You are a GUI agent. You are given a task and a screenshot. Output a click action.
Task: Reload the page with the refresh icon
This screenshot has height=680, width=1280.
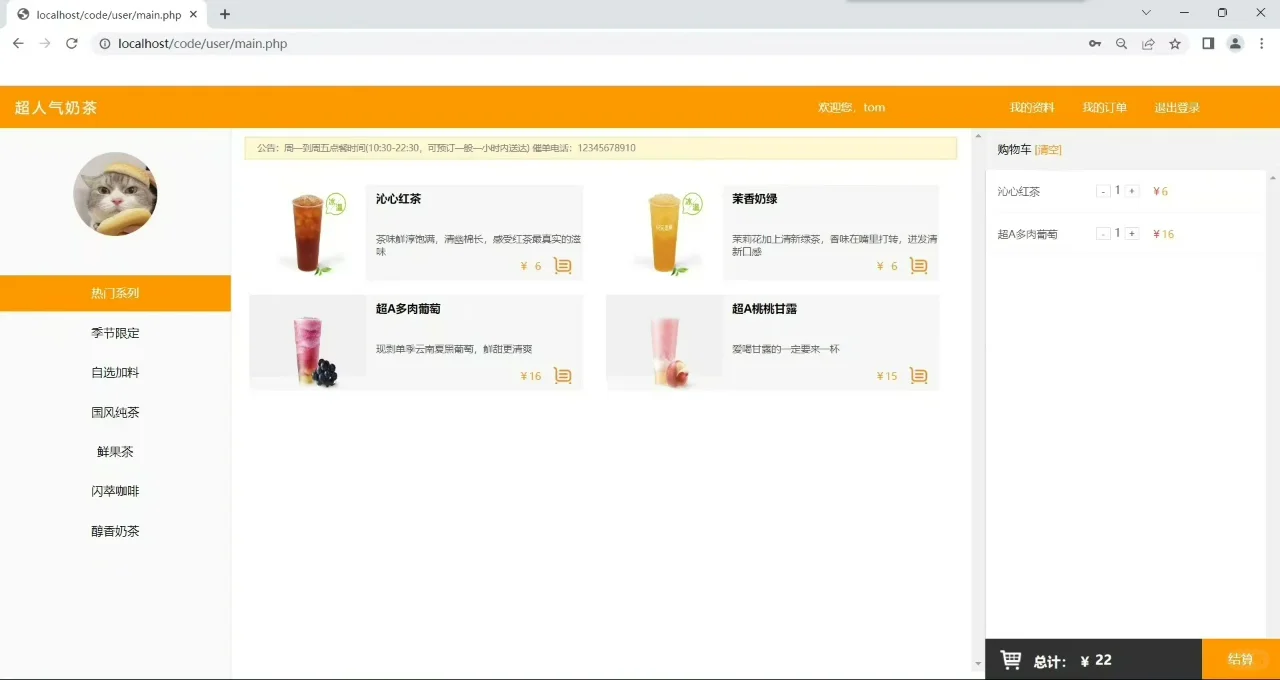(x=70, y=44)
